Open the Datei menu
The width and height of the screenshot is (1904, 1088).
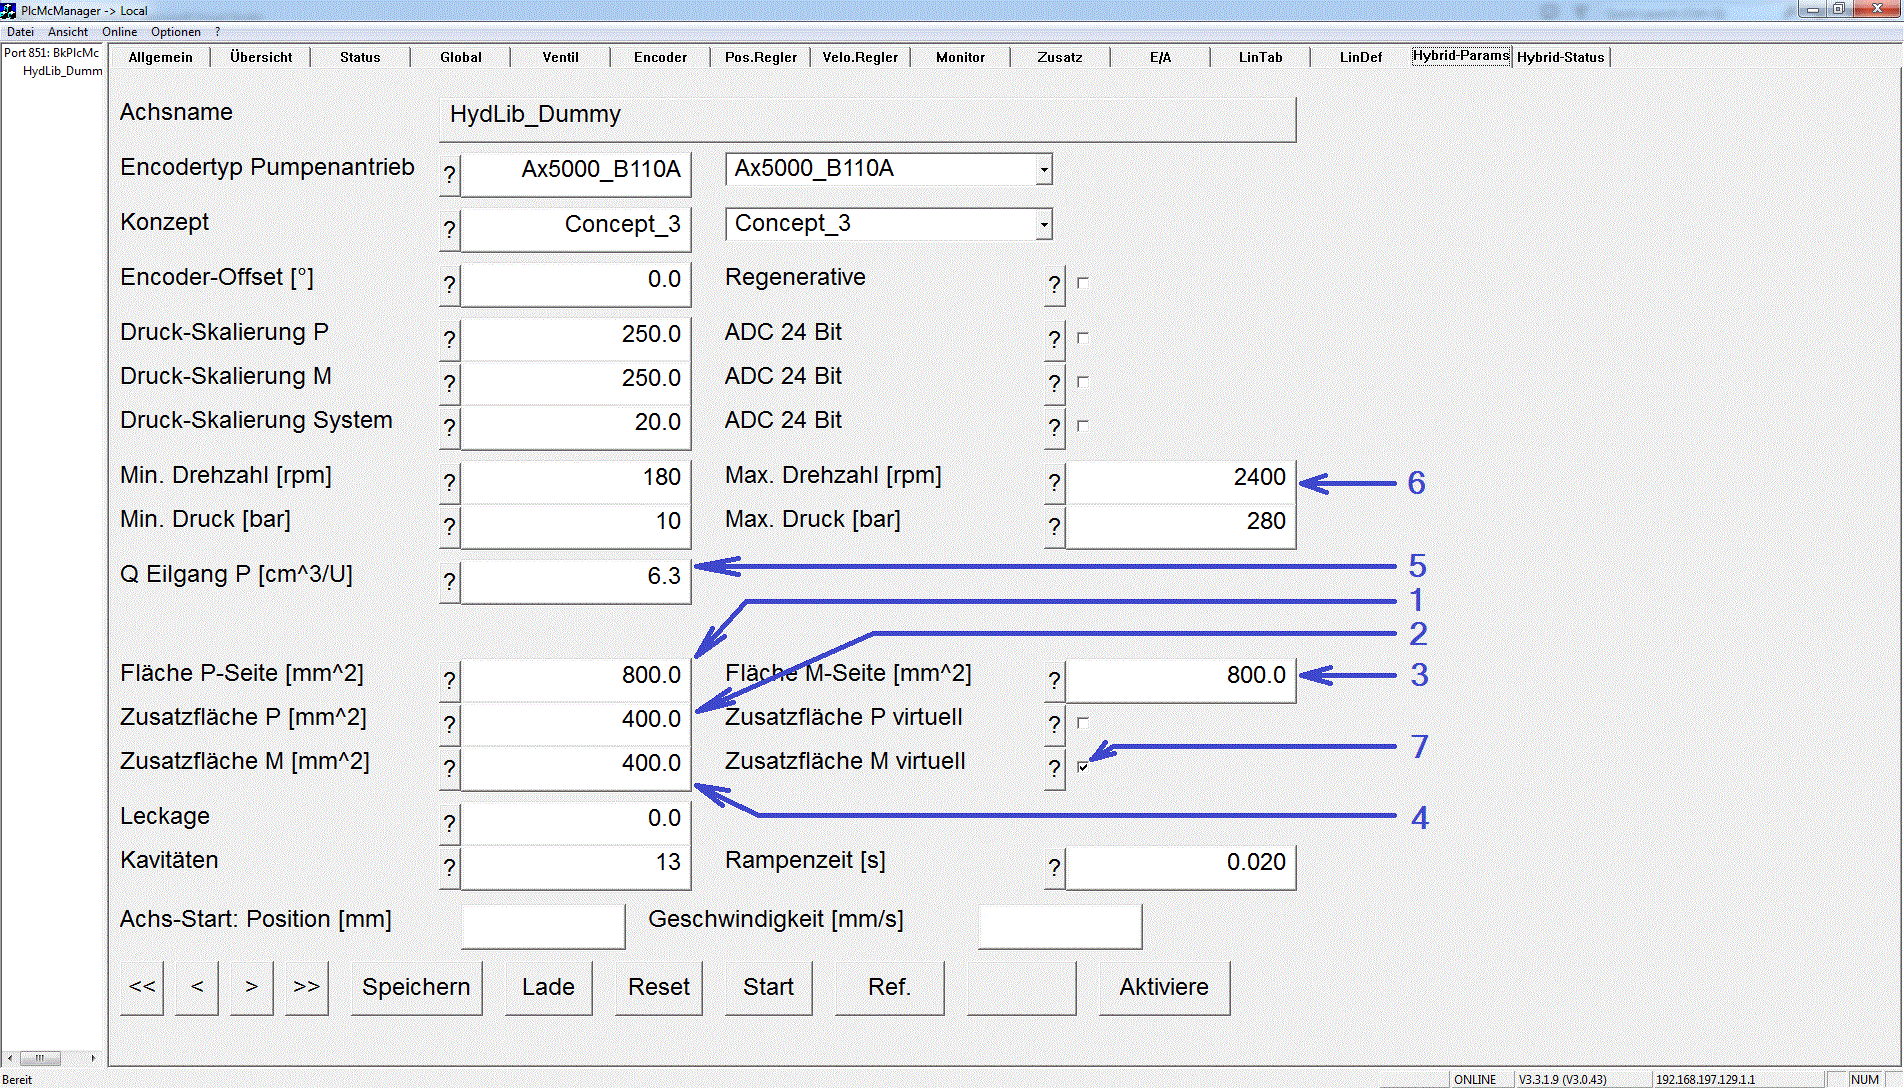point(20,32)
